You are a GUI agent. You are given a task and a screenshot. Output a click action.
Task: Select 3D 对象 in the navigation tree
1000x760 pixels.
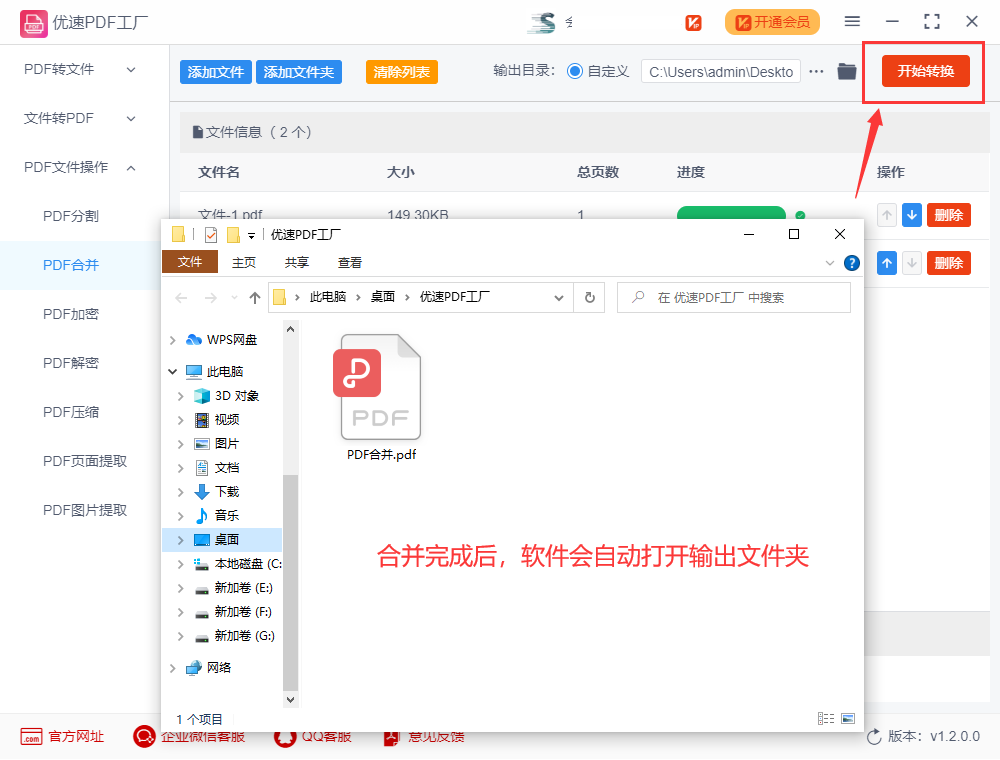point(237,396)
